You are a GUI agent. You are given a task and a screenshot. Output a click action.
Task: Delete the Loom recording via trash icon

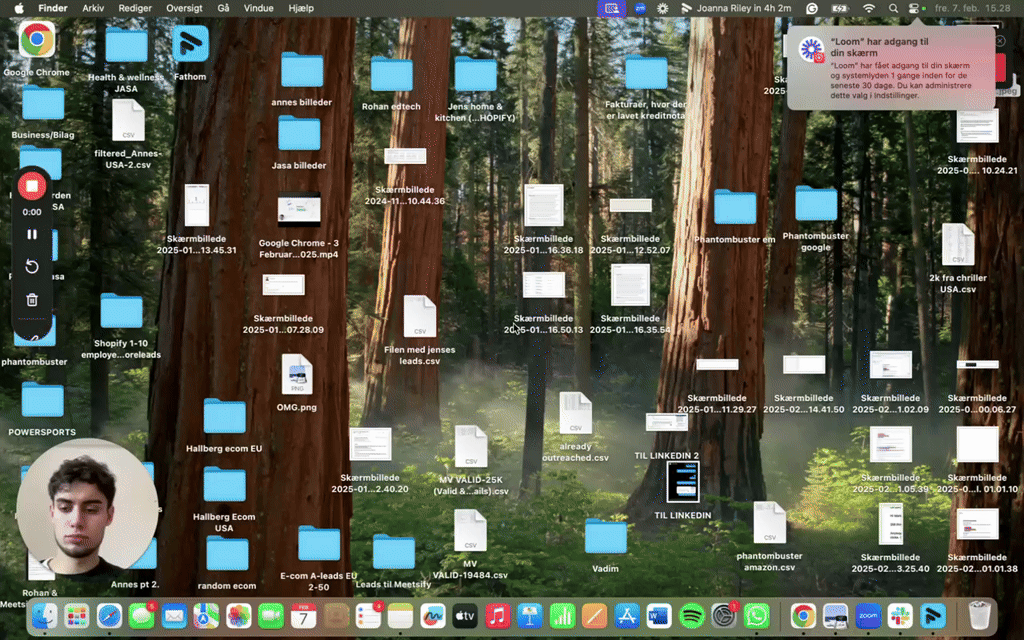(32, 299)
